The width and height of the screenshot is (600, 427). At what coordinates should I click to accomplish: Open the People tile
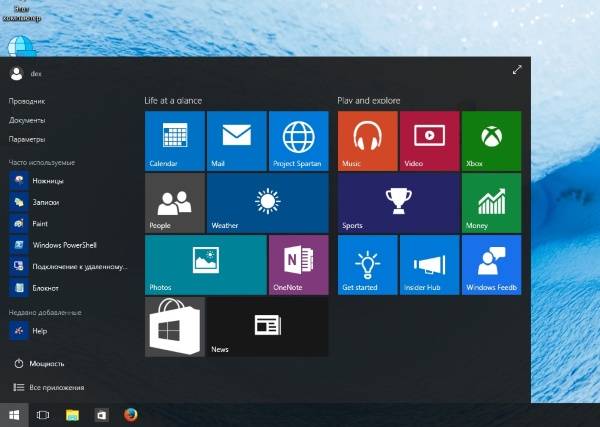pyautogui.click(x=175, y=203)
